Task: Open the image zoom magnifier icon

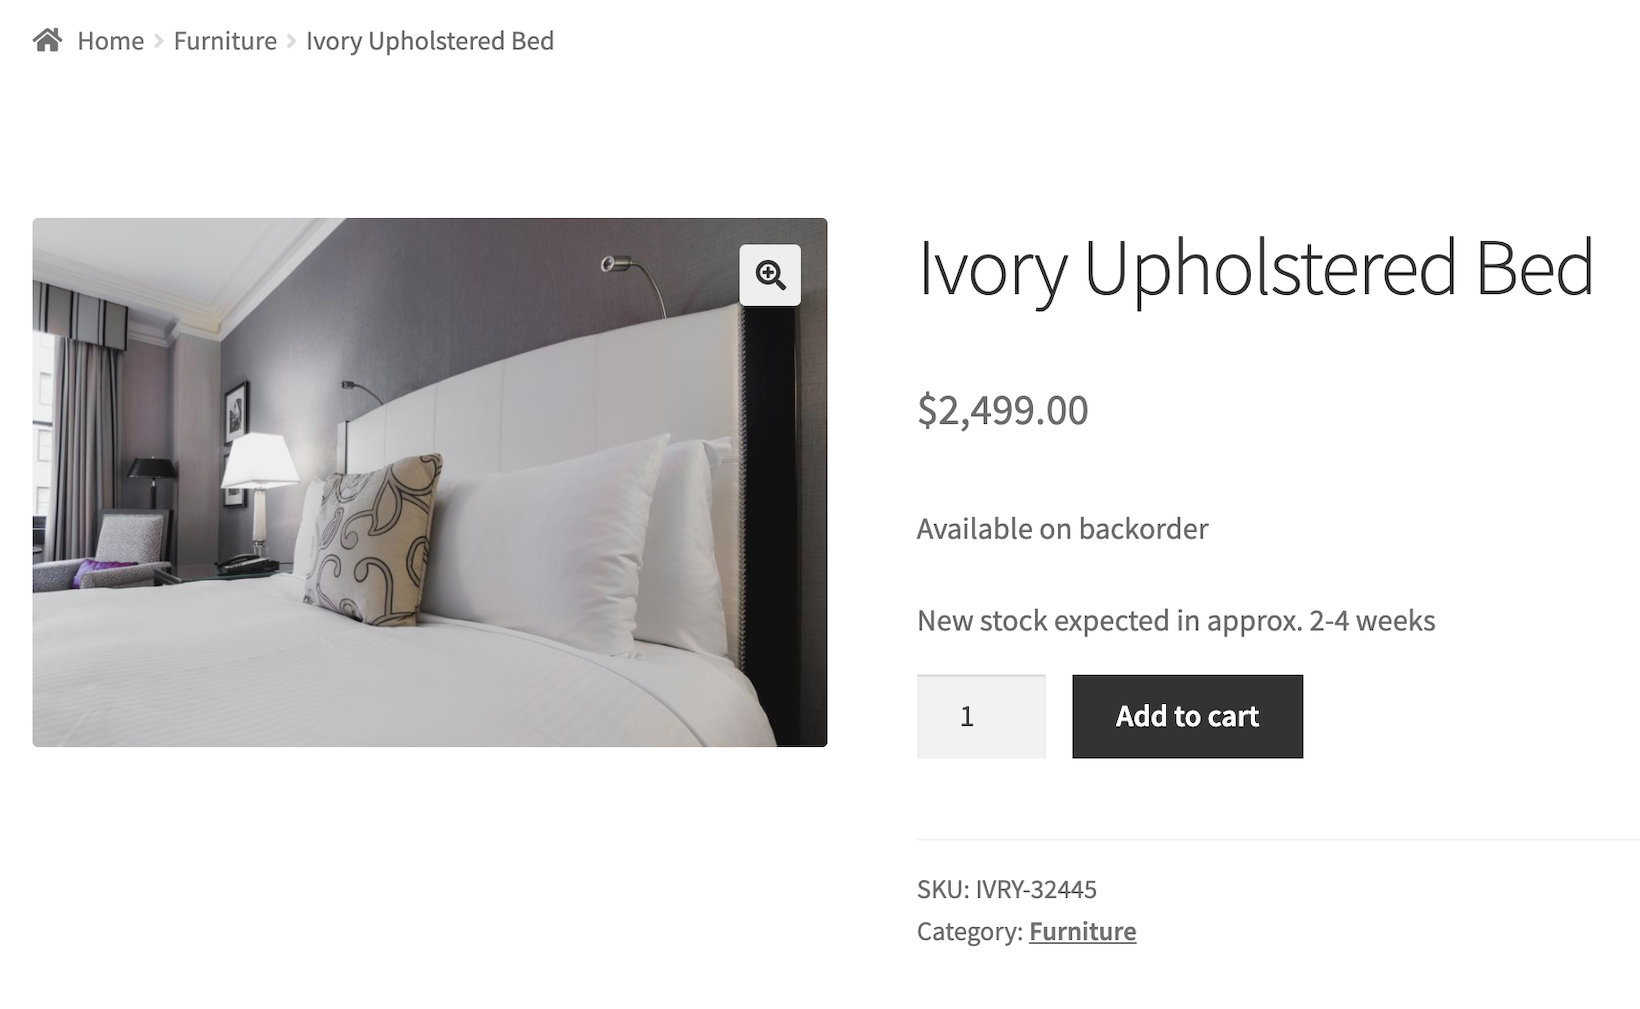Action: click(x=770, y=275)
